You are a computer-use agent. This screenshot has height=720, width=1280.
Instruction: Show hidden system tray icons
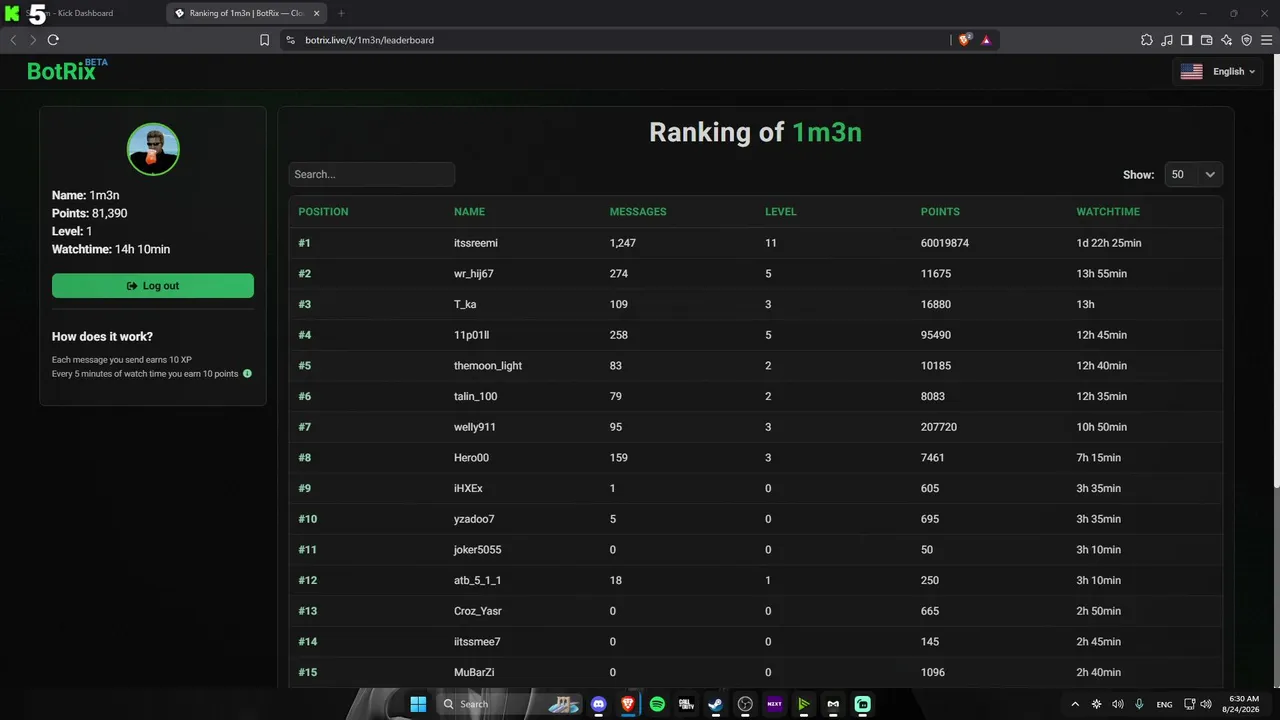tap(1075, 704)
